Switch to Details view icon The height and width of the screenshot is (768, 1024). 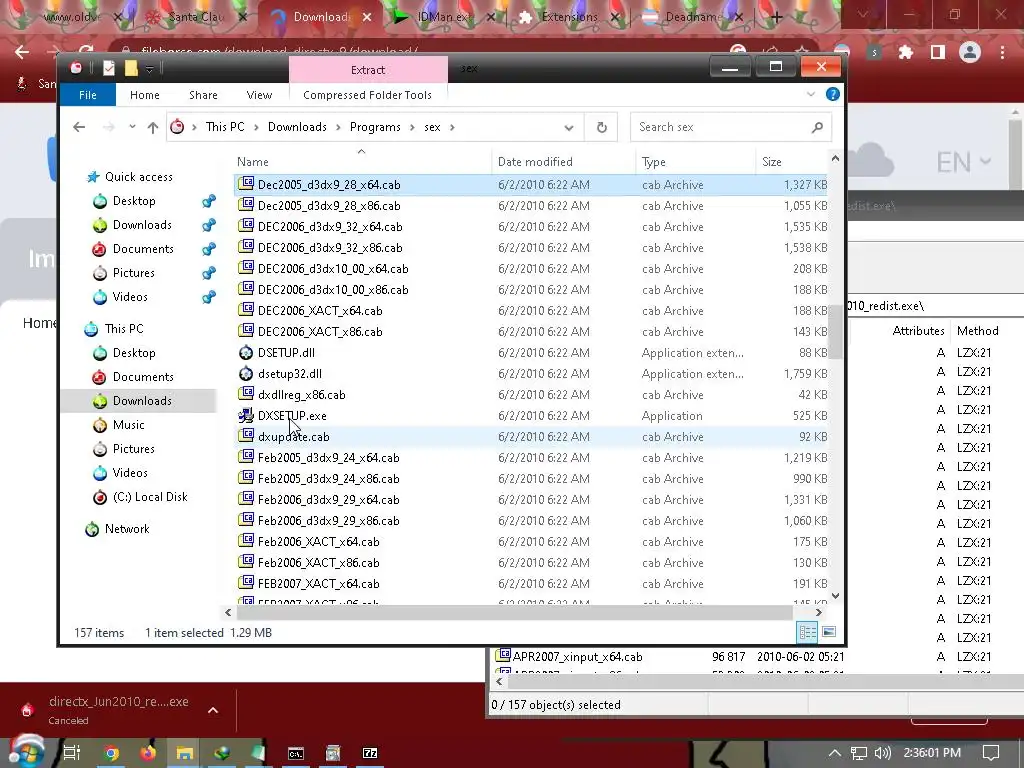(807, 632)
